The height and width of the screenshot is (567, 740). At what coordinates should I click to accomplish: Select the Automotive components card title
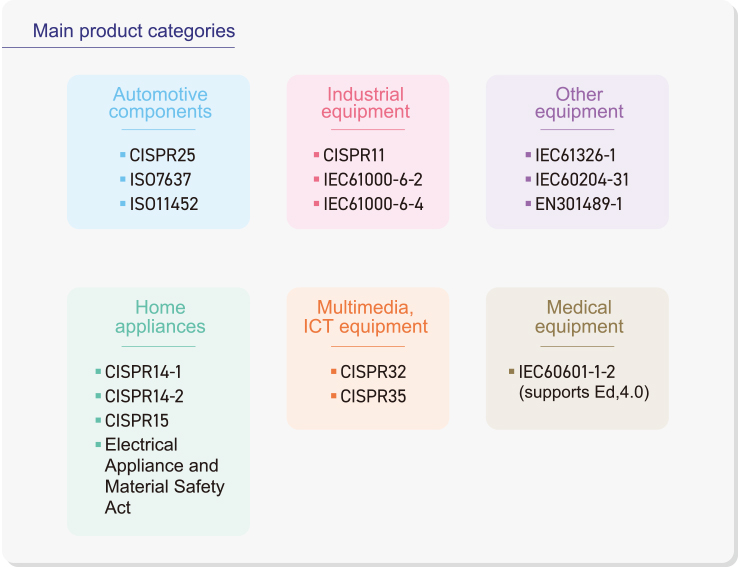click(160, 103)
